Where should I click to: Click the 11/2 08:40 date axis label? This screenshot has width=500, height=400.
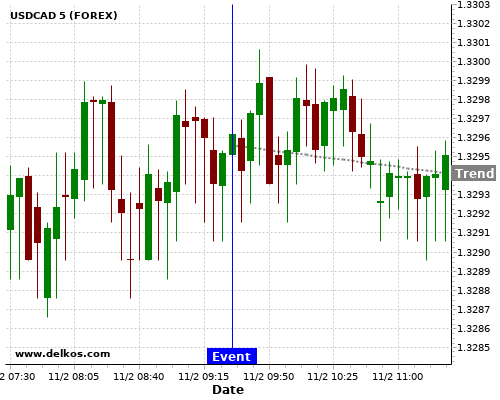click(139, 377)
